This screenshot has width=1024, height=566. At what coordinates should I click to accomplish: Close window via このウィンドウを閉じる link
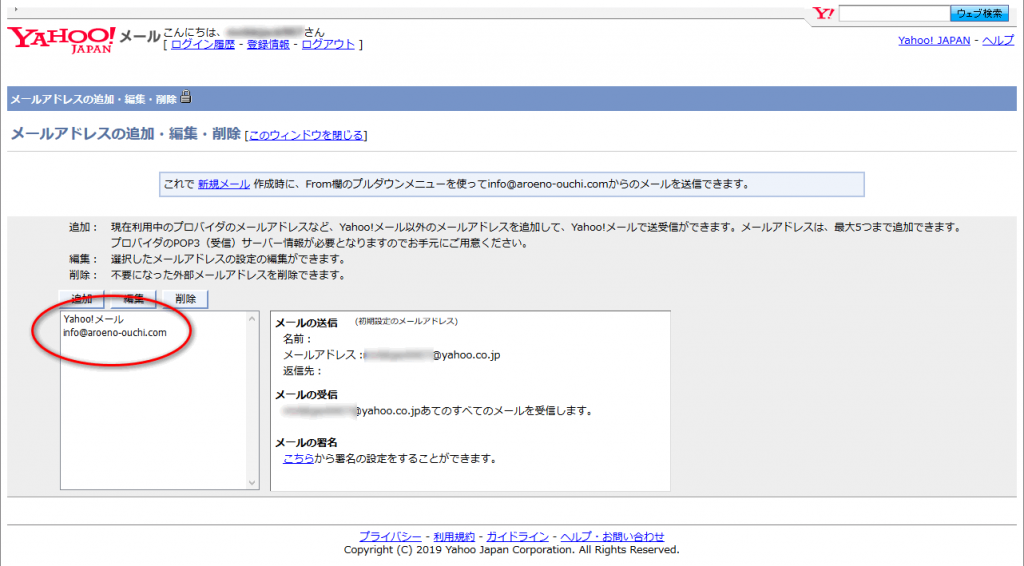[306, 135]
